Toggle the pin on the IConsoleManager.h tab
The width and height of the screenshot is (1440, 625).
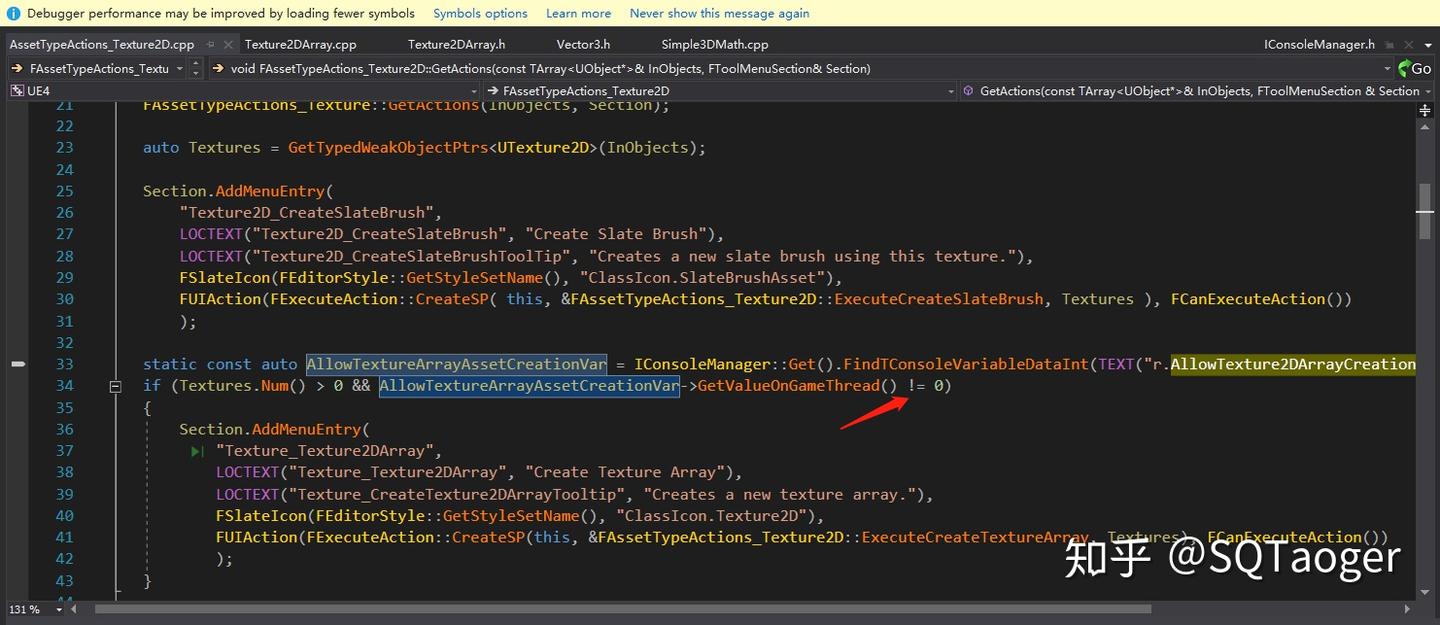pos(1389,44)
